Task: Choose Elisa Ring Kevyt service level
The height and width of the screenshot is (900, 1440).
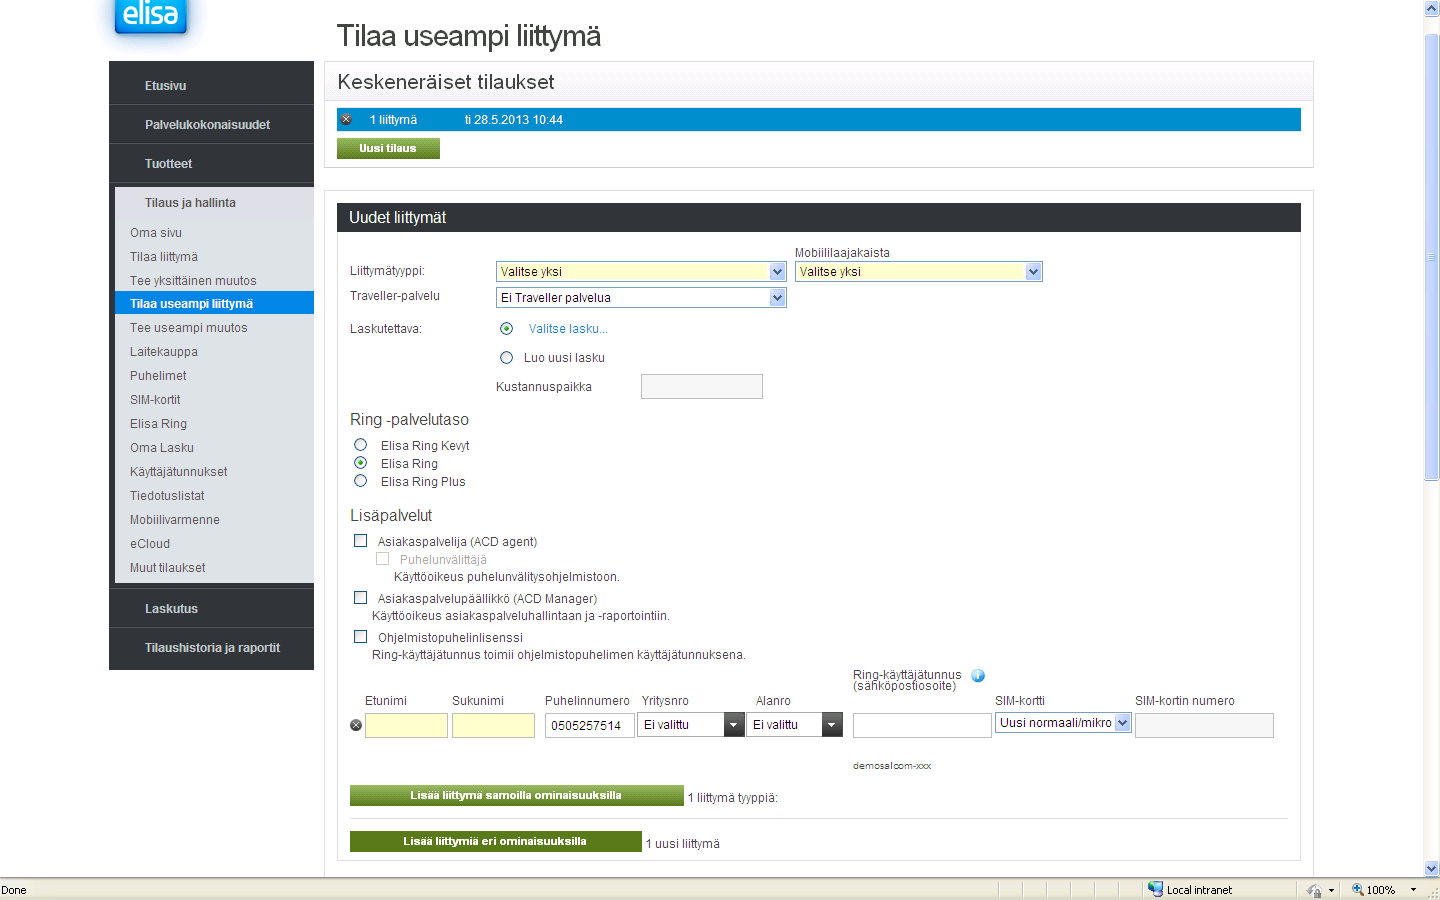Action: tap(361, 445)
